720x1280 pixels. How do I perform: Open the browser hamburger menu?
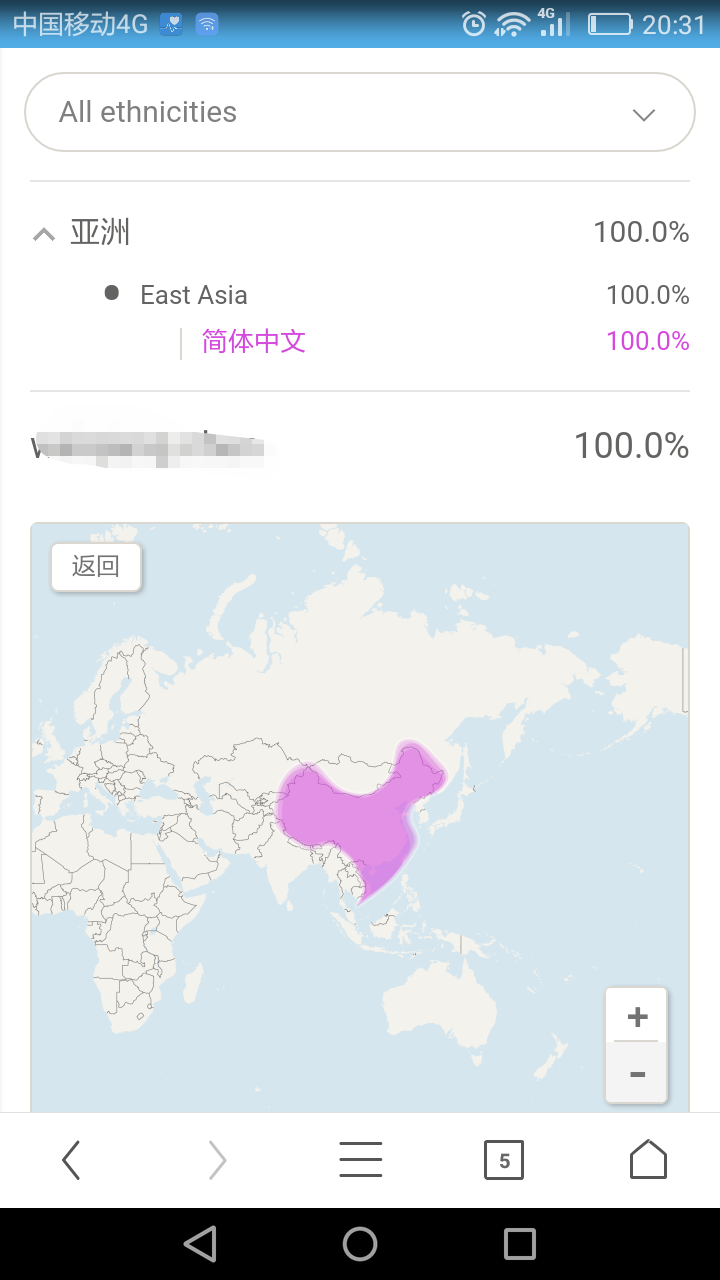(x=360, y=1160)
